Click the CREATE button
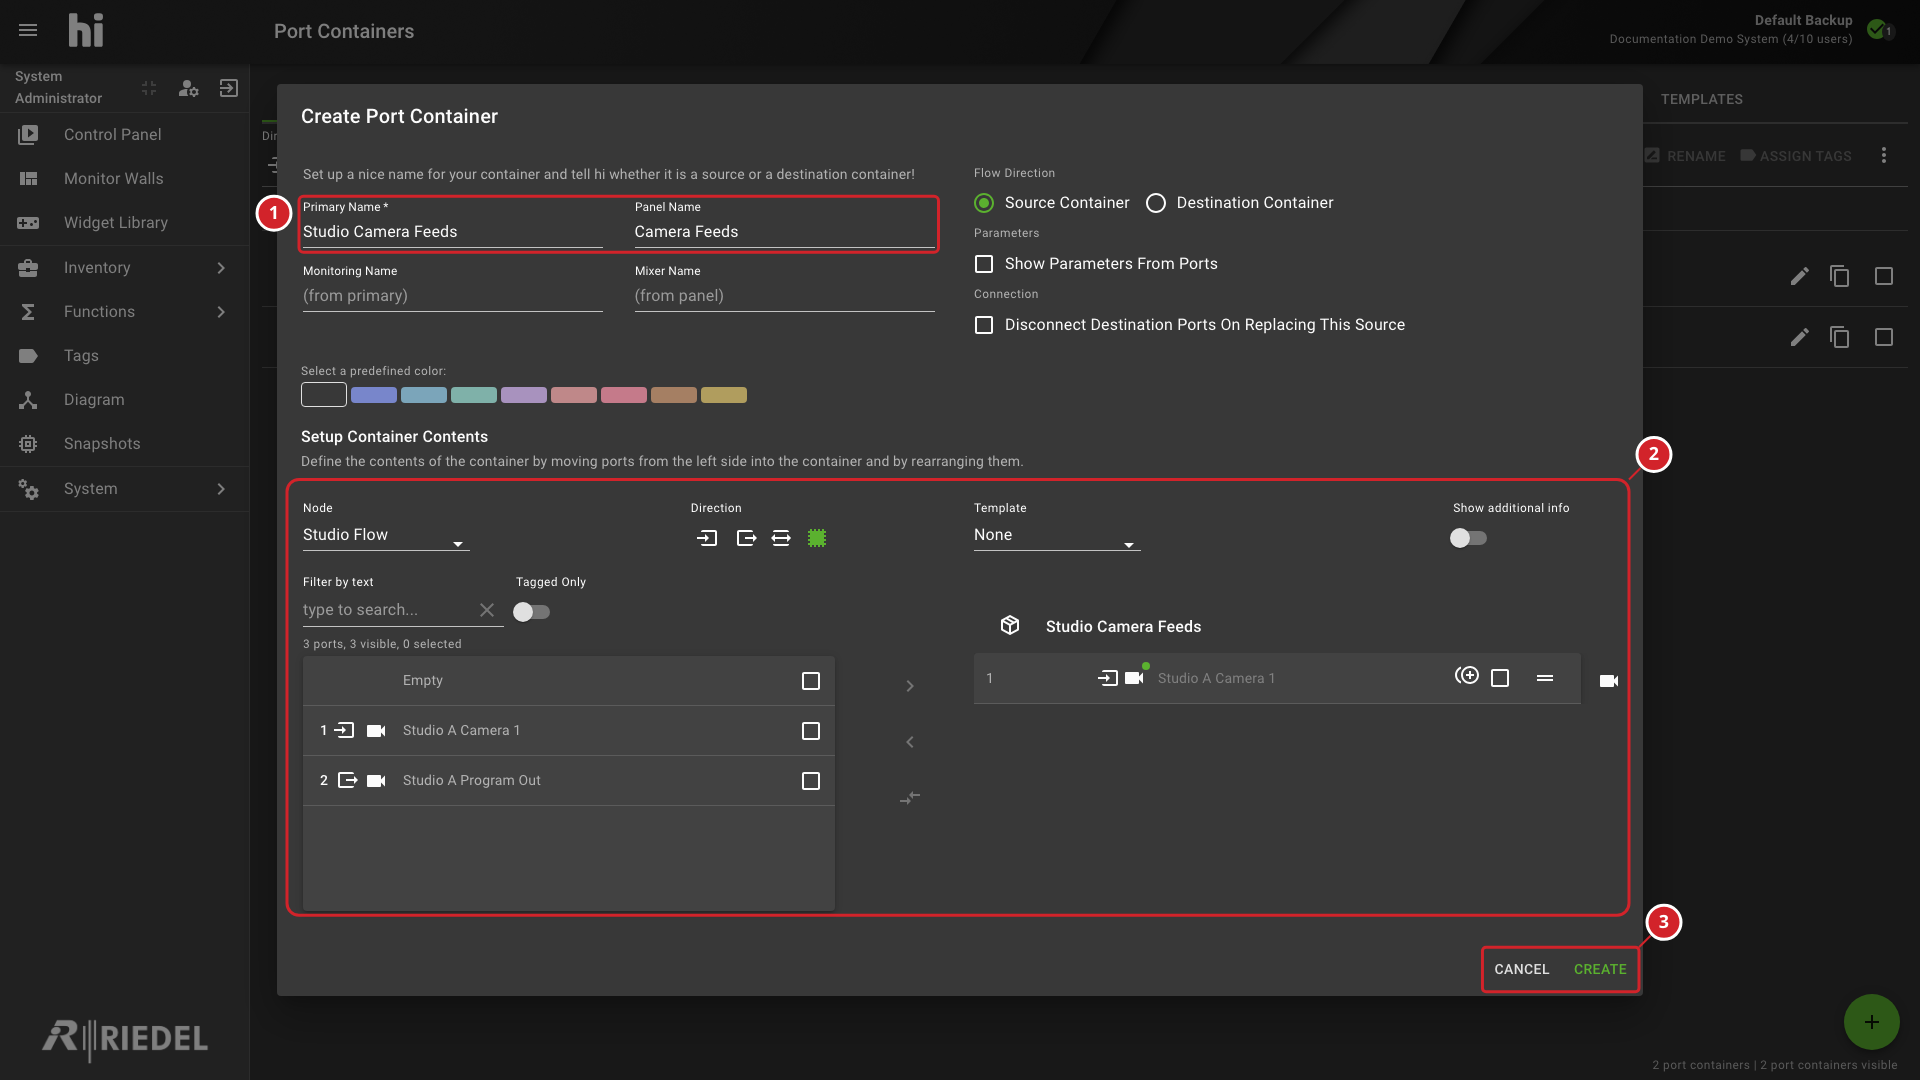 [x=1600, y=969]
